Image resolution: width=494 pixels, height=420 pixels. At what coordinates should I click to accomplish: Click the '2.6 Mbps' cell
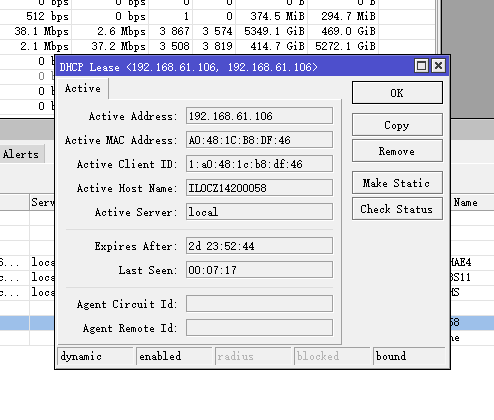(x=110, y=31)
